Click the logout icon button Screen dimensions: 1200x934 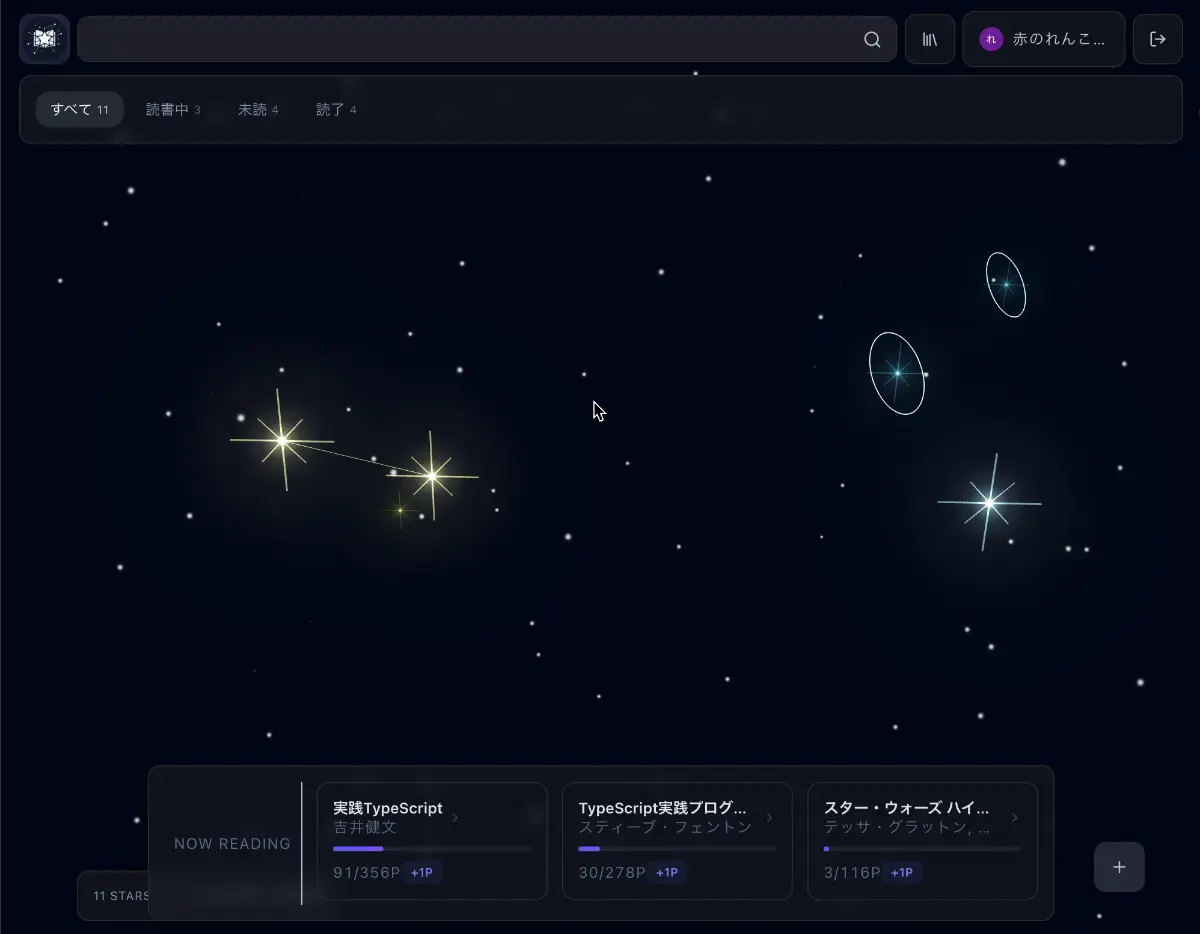point(1157,39)
